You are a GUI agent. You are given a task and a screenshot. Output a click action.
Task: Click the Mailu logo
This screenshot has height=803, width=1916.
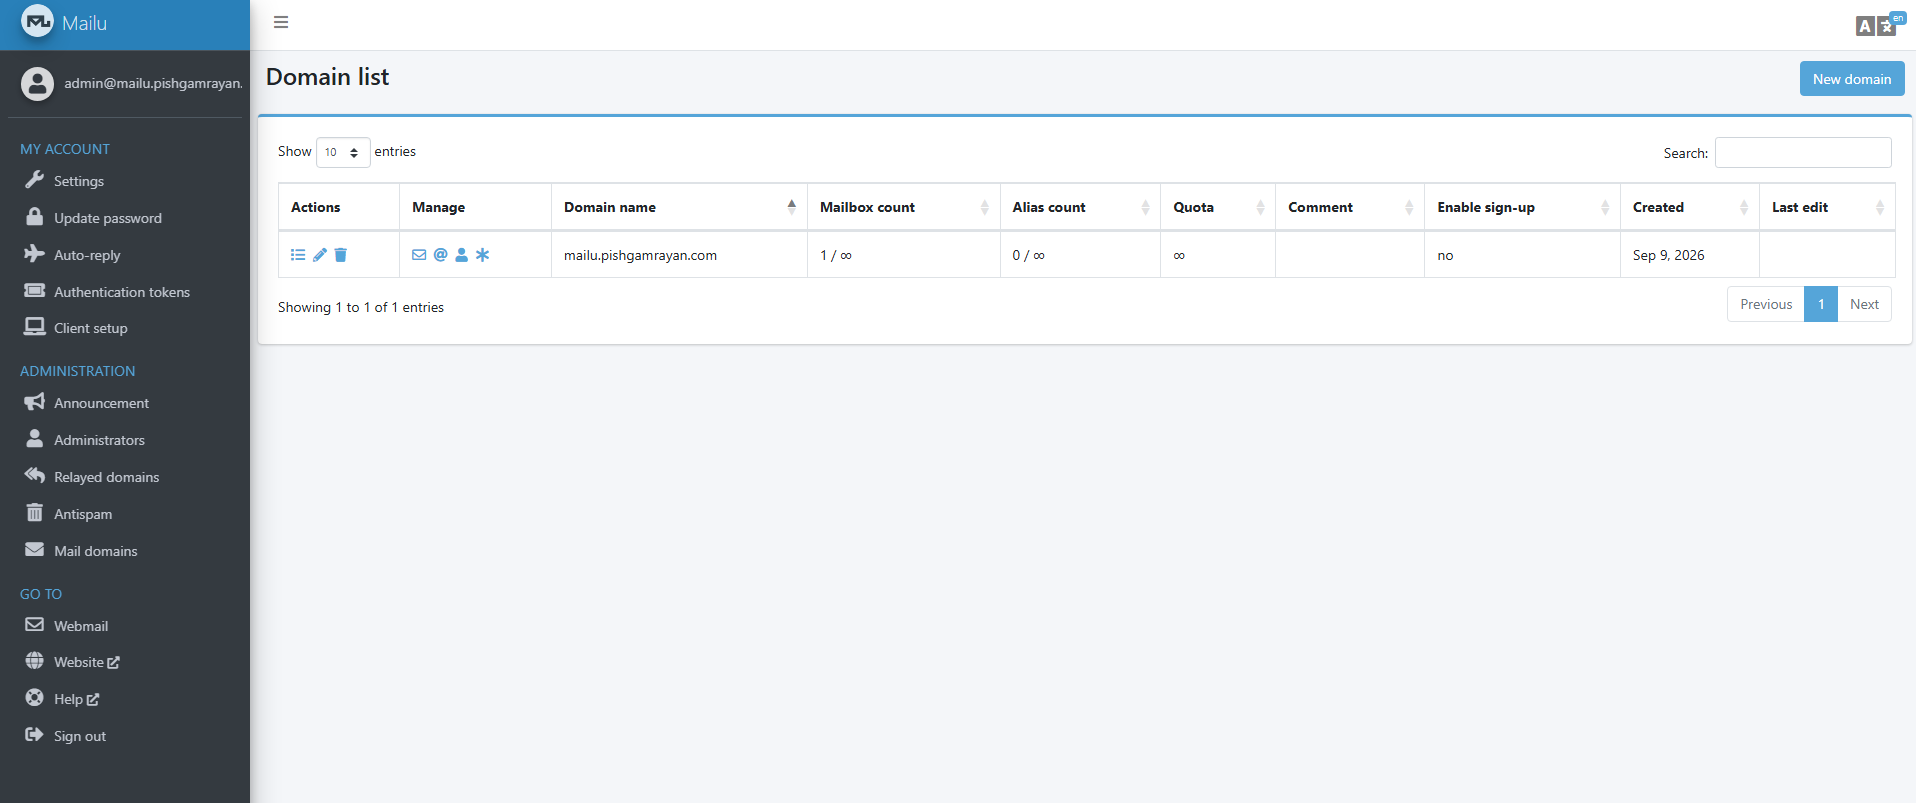[37, 22]
